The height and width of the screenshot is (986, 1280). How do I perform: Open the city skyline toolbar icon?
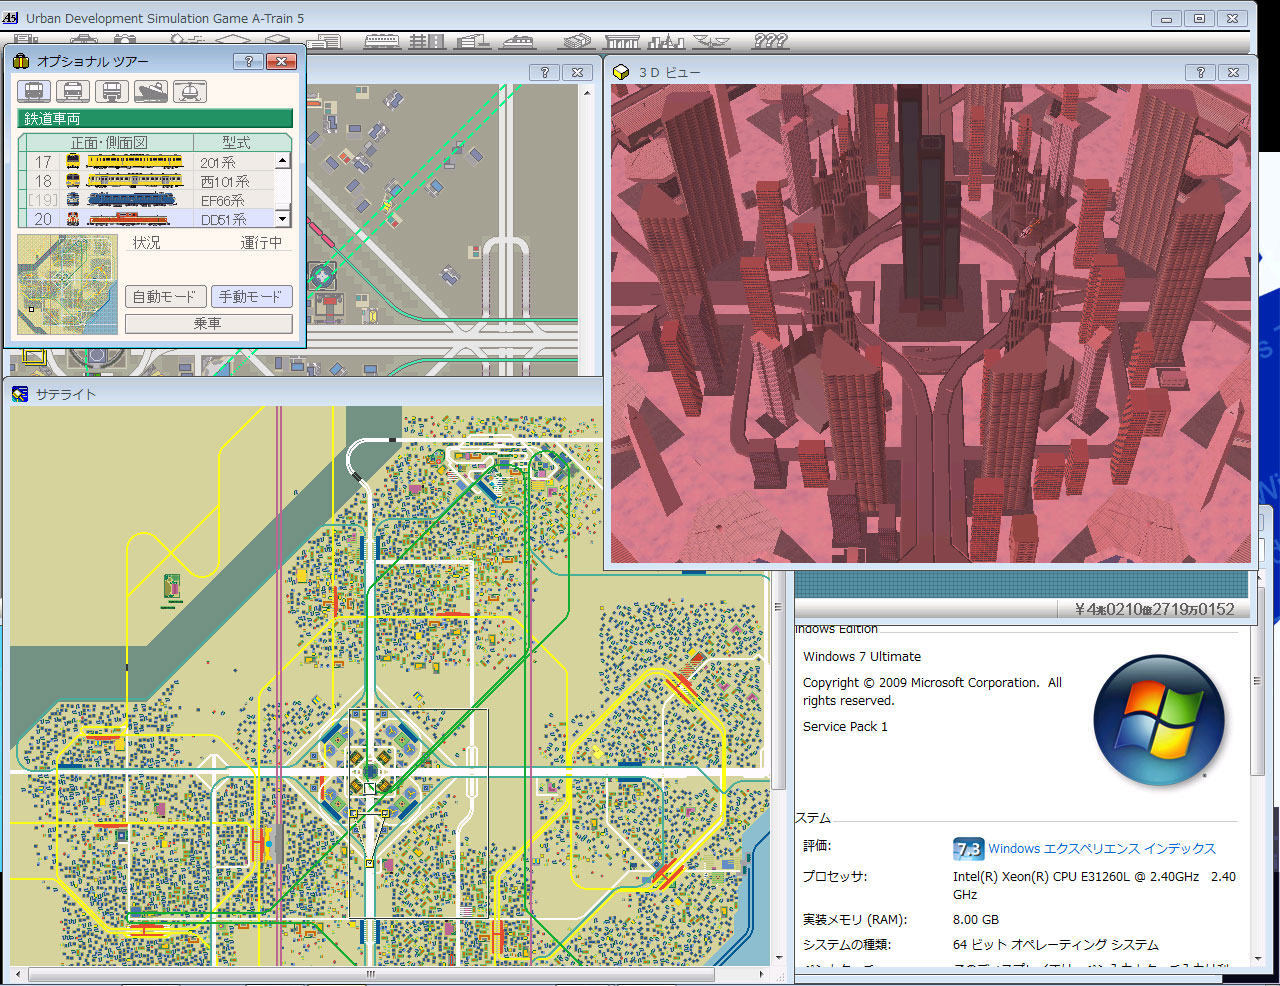click(x=666, y=41)
